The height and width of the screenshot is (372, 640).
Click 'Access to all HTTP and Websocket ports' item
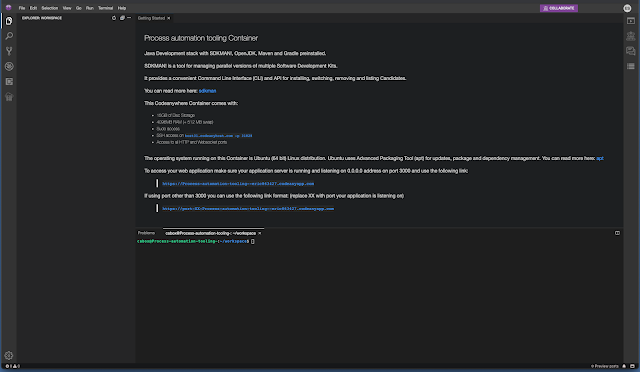191,142
